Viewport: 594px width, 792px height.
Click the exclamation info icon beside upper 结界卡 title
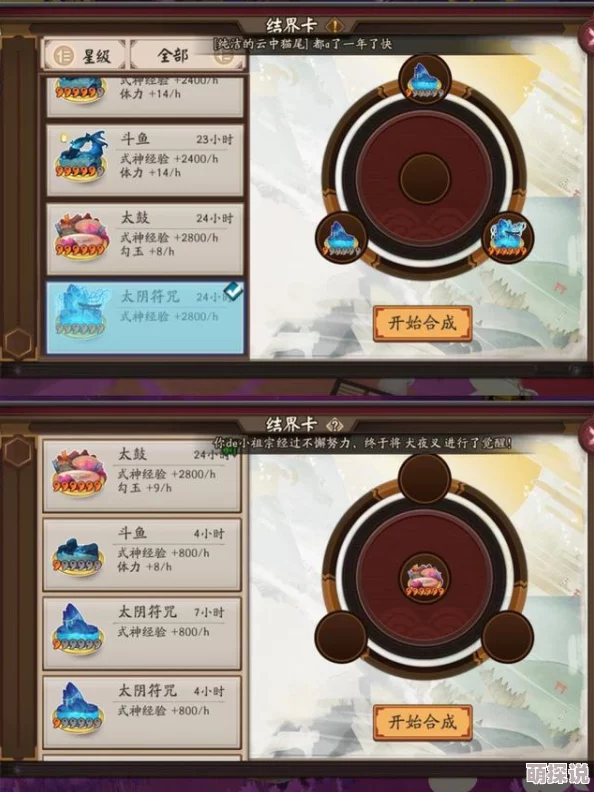tap(334, 25)
